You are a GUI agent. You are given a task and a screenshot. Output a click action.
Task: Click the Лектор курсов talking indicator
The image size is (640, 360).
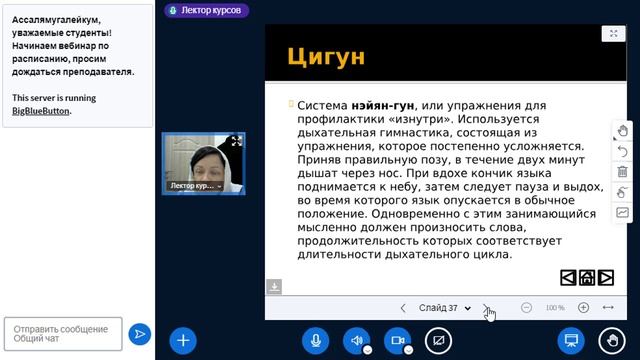[207, 10]
